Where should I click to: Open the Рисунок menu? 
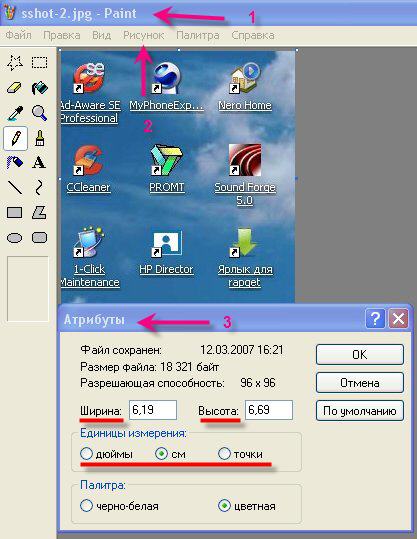point(143,35)
